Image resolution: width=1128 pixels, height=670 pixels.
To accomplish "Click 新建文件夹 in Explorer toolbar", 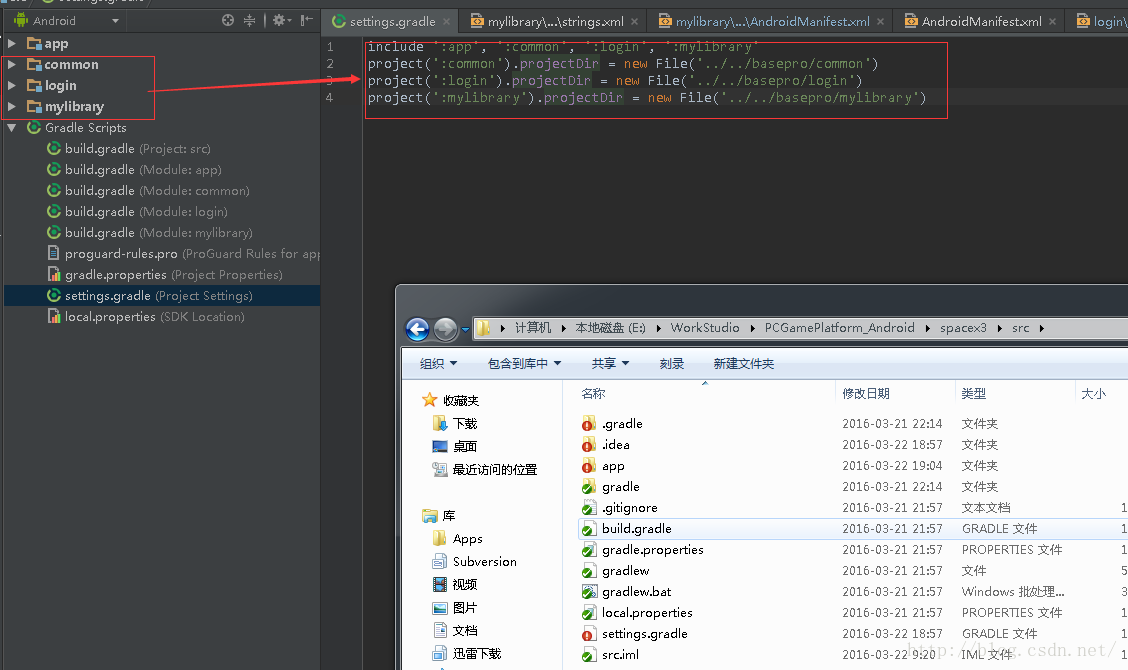I will [x=744, y=363].
